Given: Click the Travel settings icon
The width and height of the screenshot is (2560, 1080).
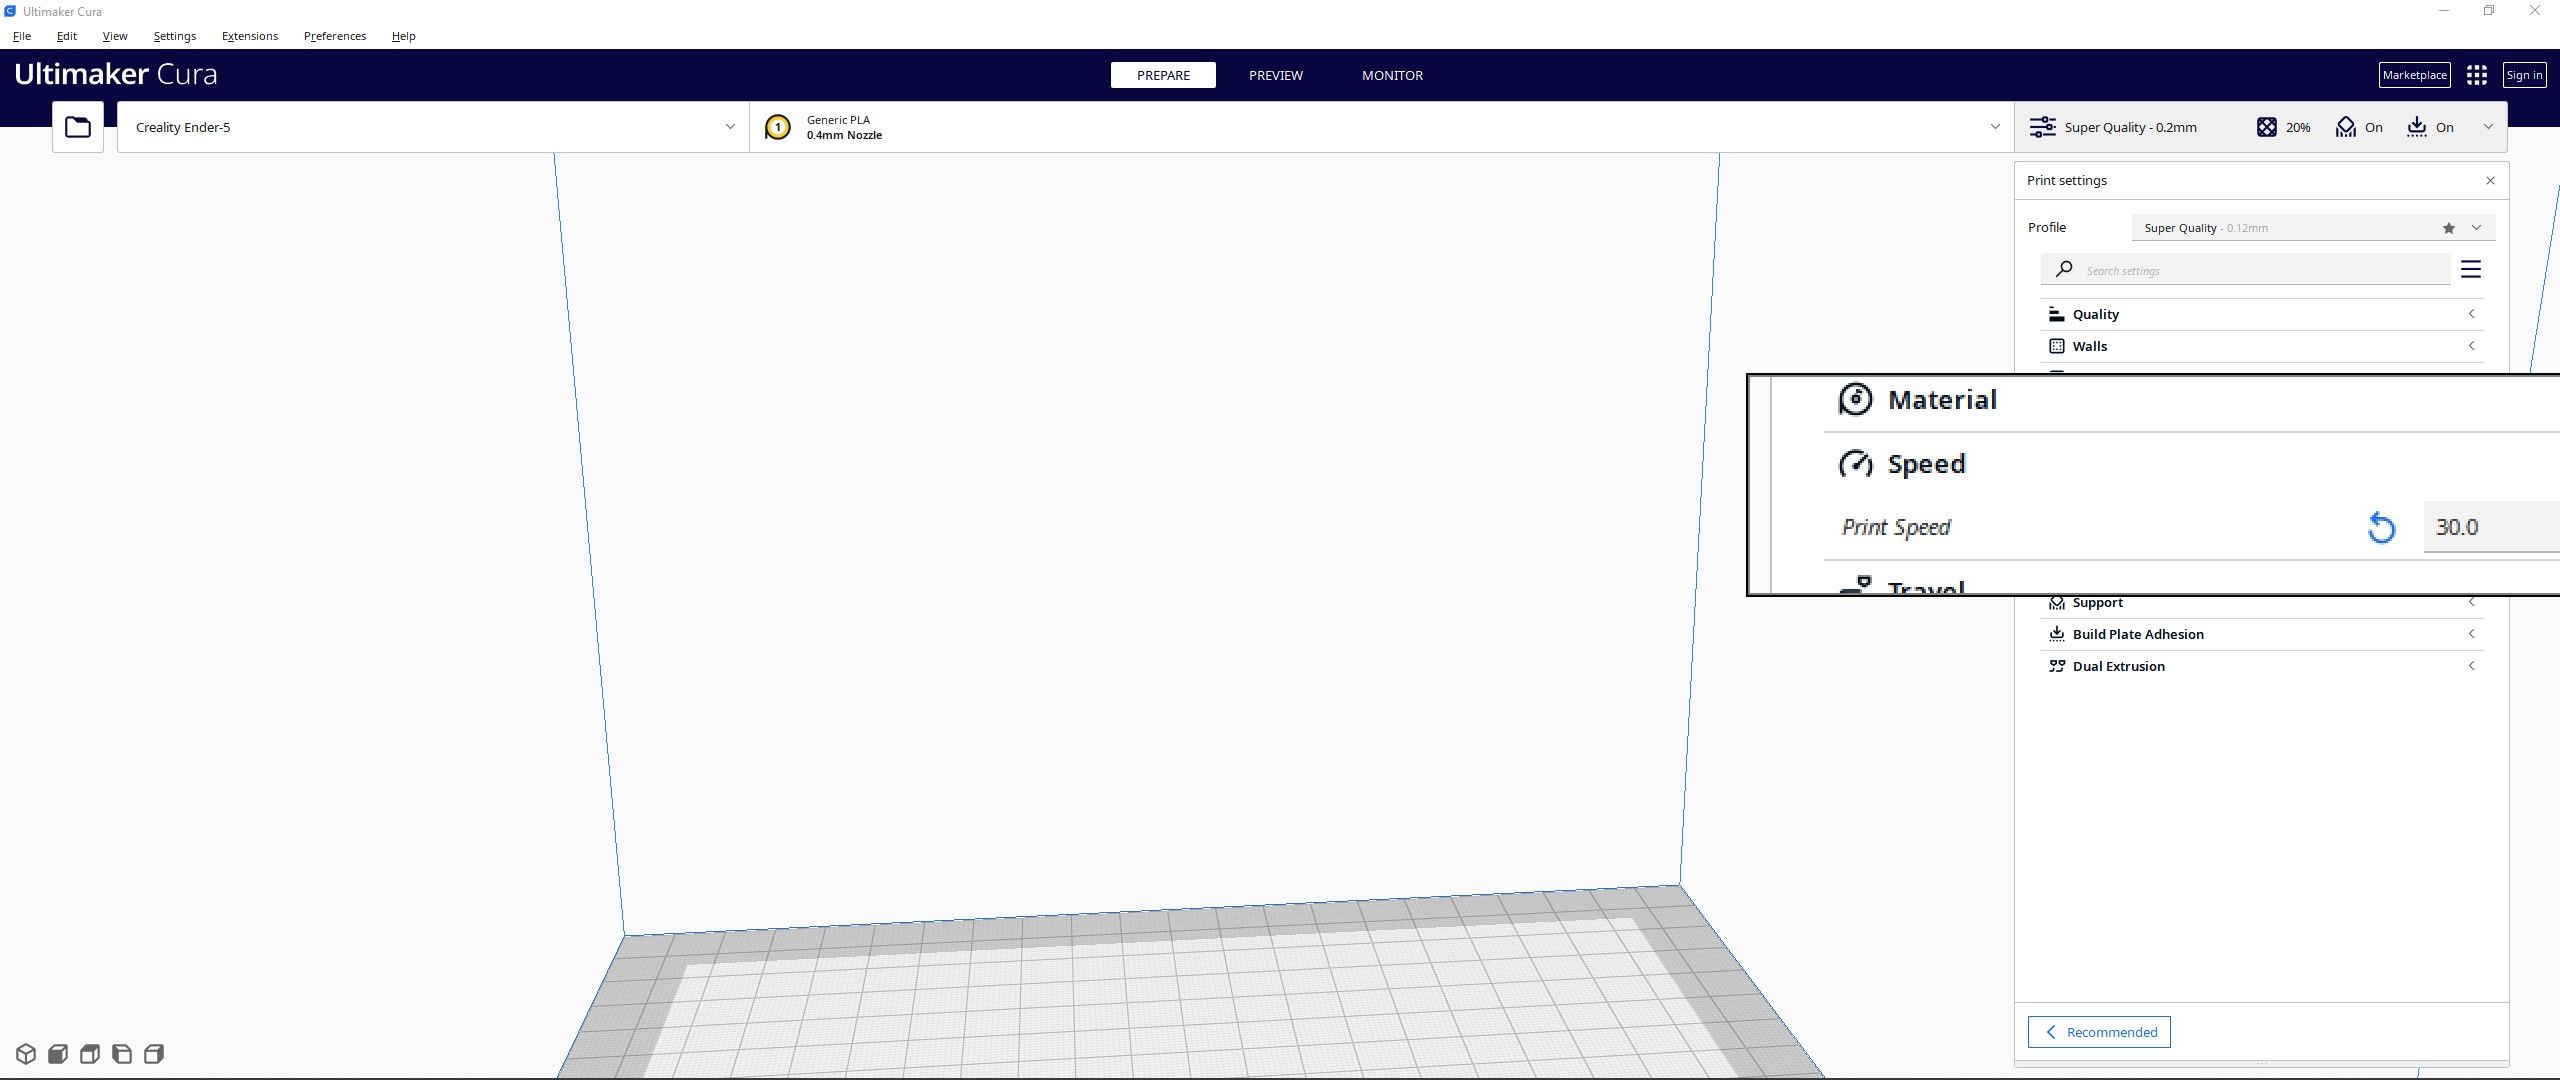Looking at the screenshot, I should [x=1856, y=584].
